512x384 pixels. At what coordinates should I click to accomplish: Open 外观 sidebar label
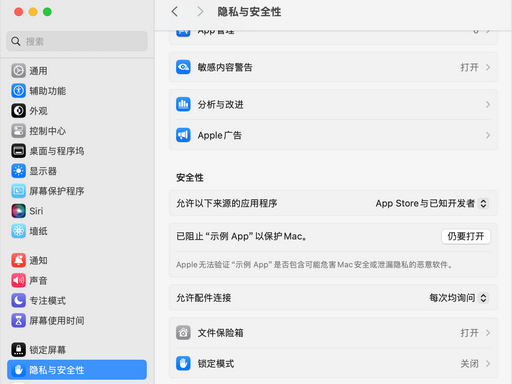38,111
